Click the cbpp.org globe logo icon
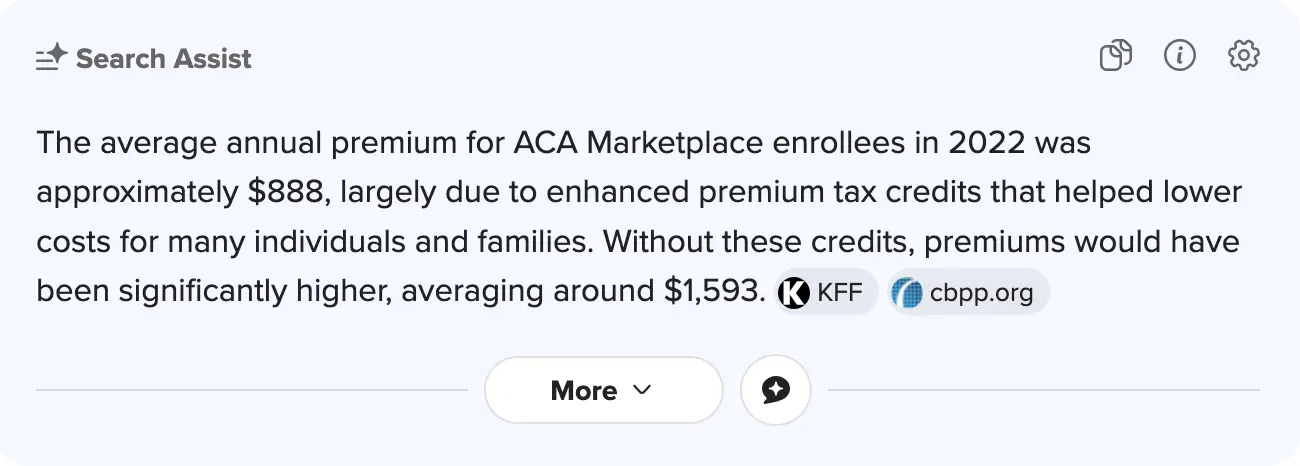This screenshot has width=1300, height=466. (906, 292)
